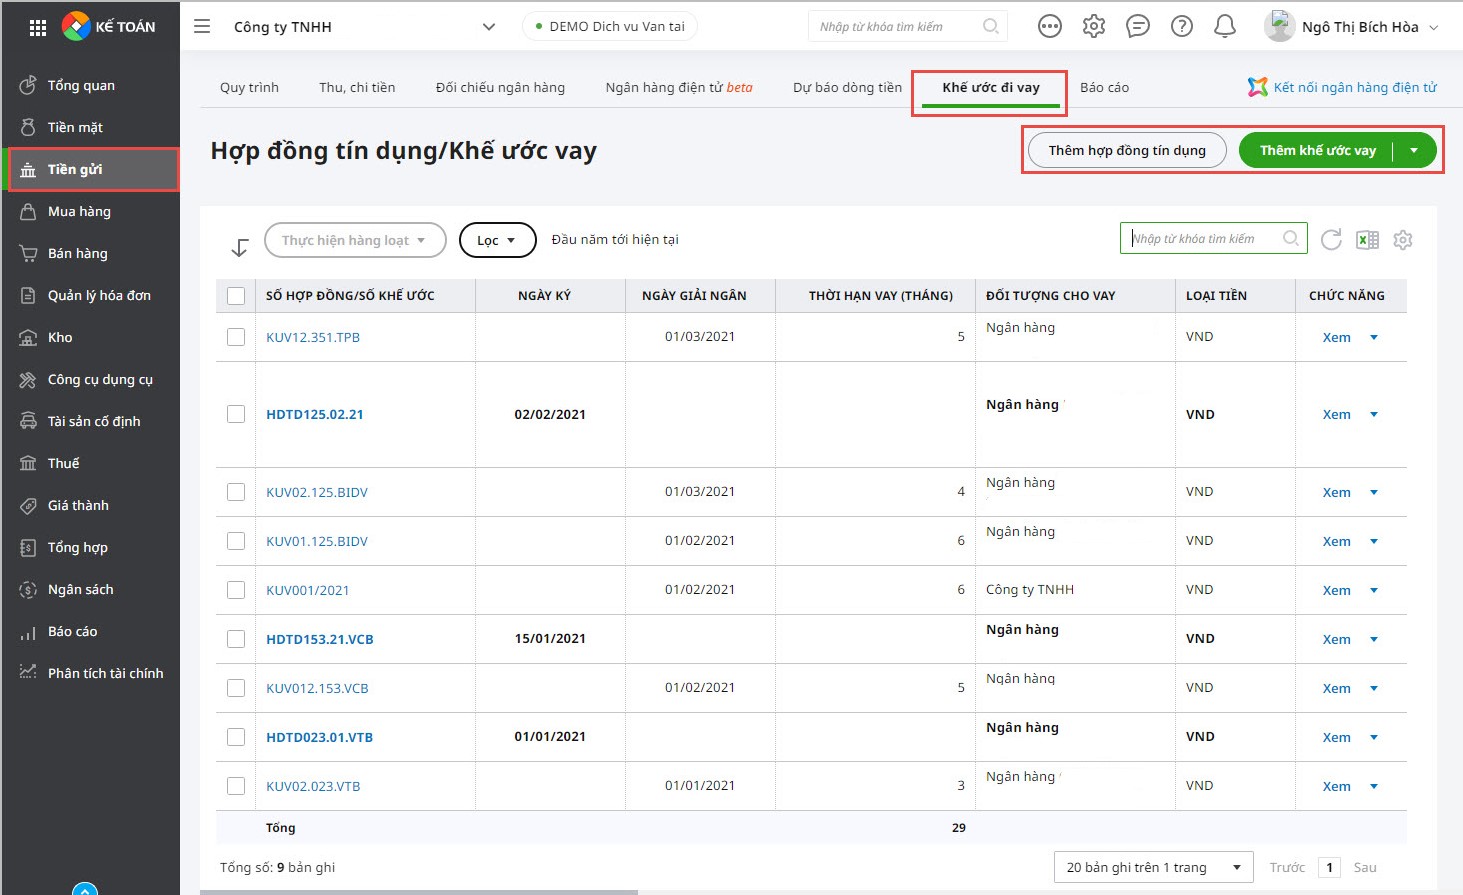The width and height of the screenshot is (1463, 895).
Task: Click Xem for KUV02.023.VTB row
Action: [x=1336, y=787]
